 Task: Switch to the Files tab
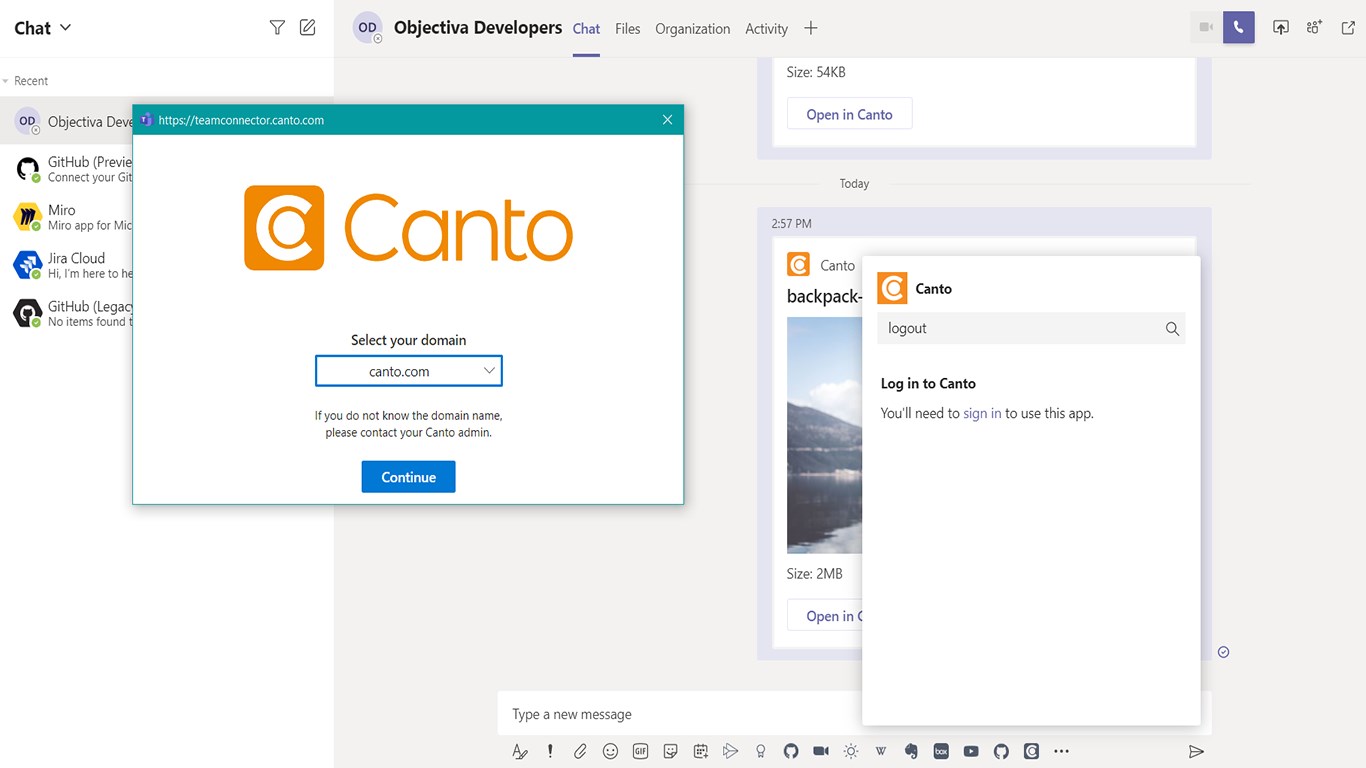[x=628, y=29]
